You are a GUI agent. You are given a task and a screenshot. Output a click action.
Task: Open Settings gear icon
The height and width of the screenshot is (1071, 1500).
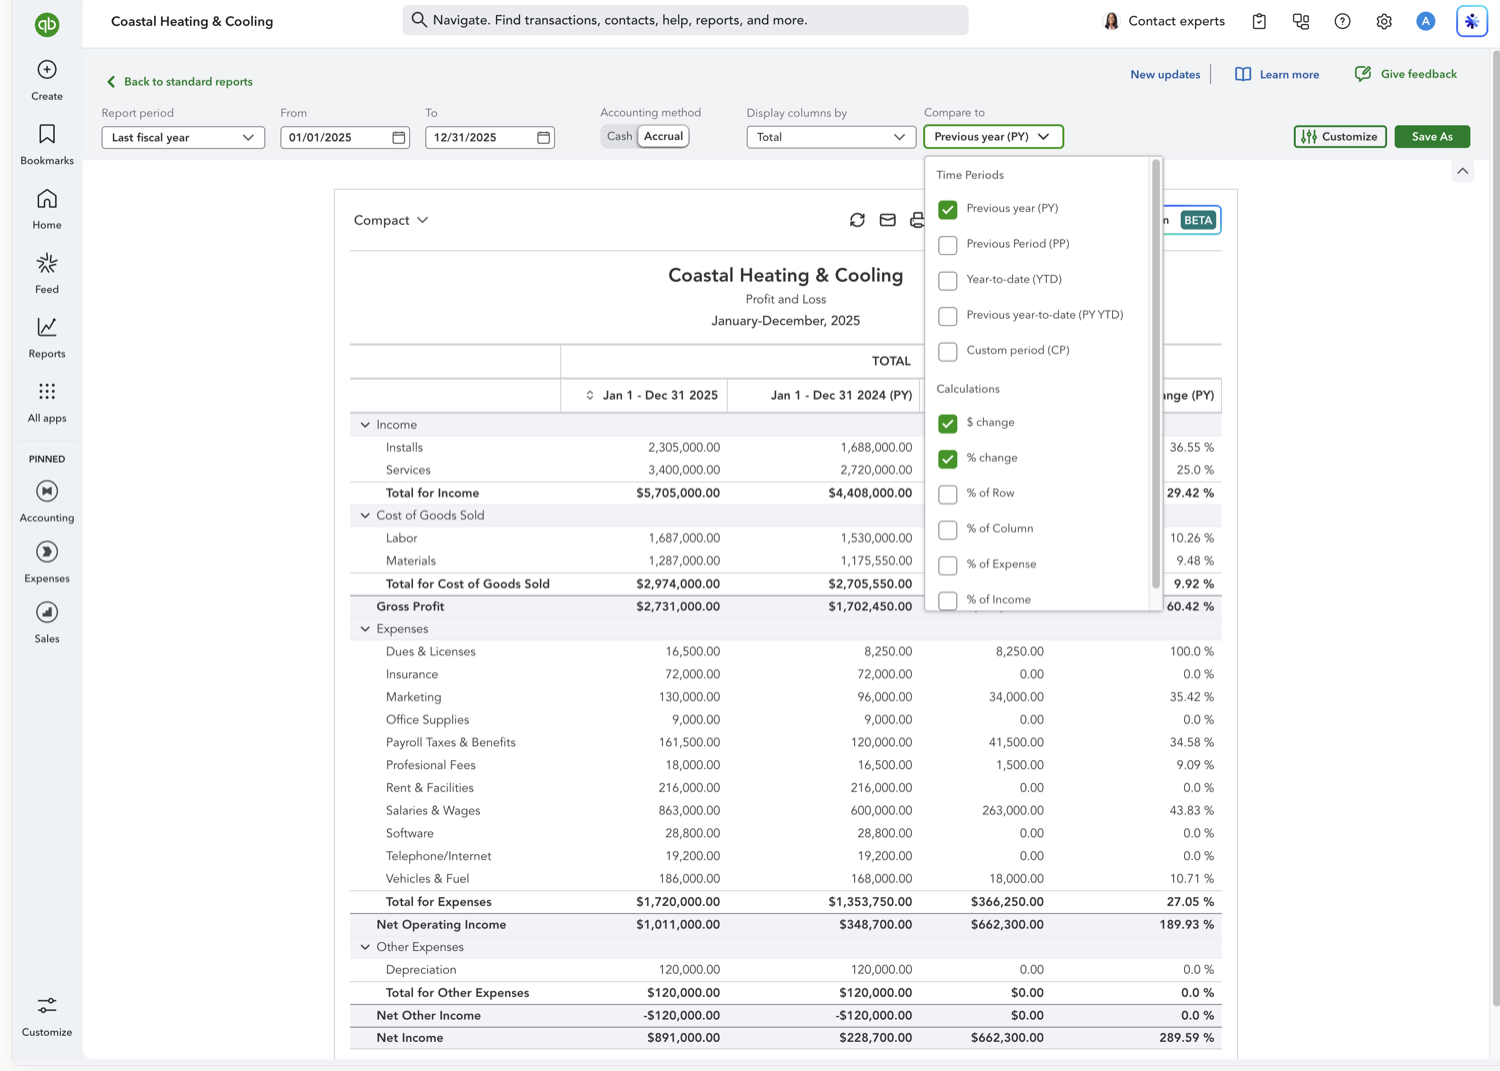click(1384, 21)
